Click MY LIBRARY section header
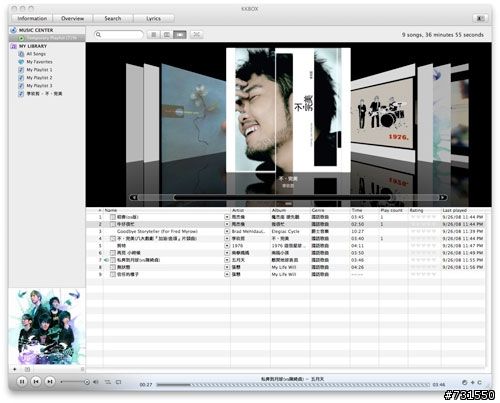This screenshot has height=403, width=500. [x=33, y=46]
